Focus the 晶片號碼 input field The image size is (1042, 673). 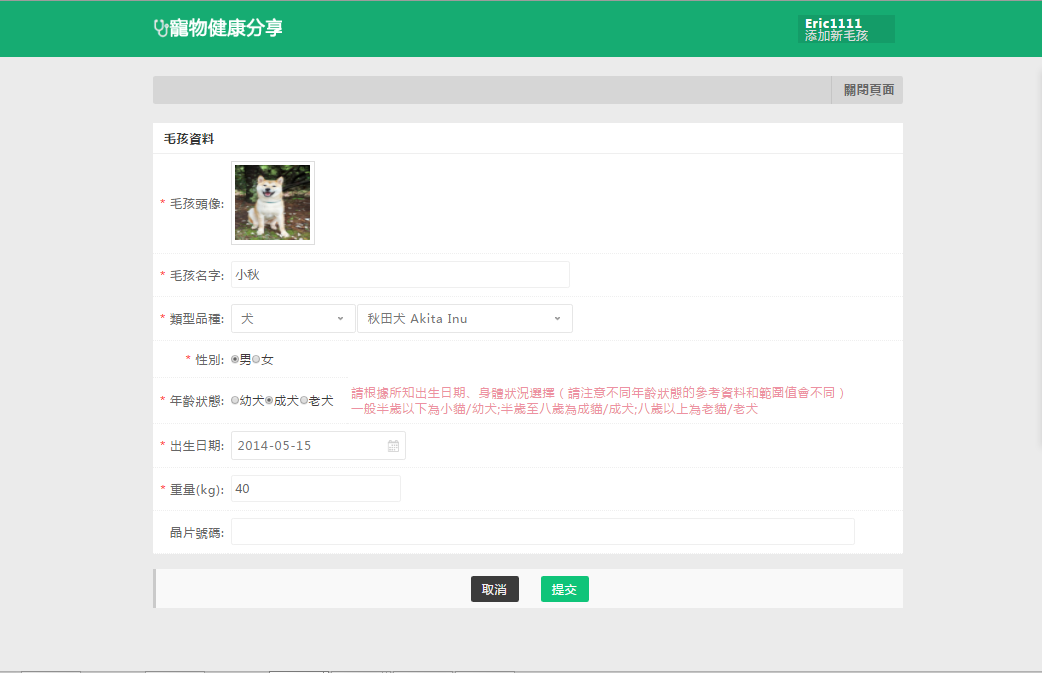pyautogui.click(x=542, y=532)
